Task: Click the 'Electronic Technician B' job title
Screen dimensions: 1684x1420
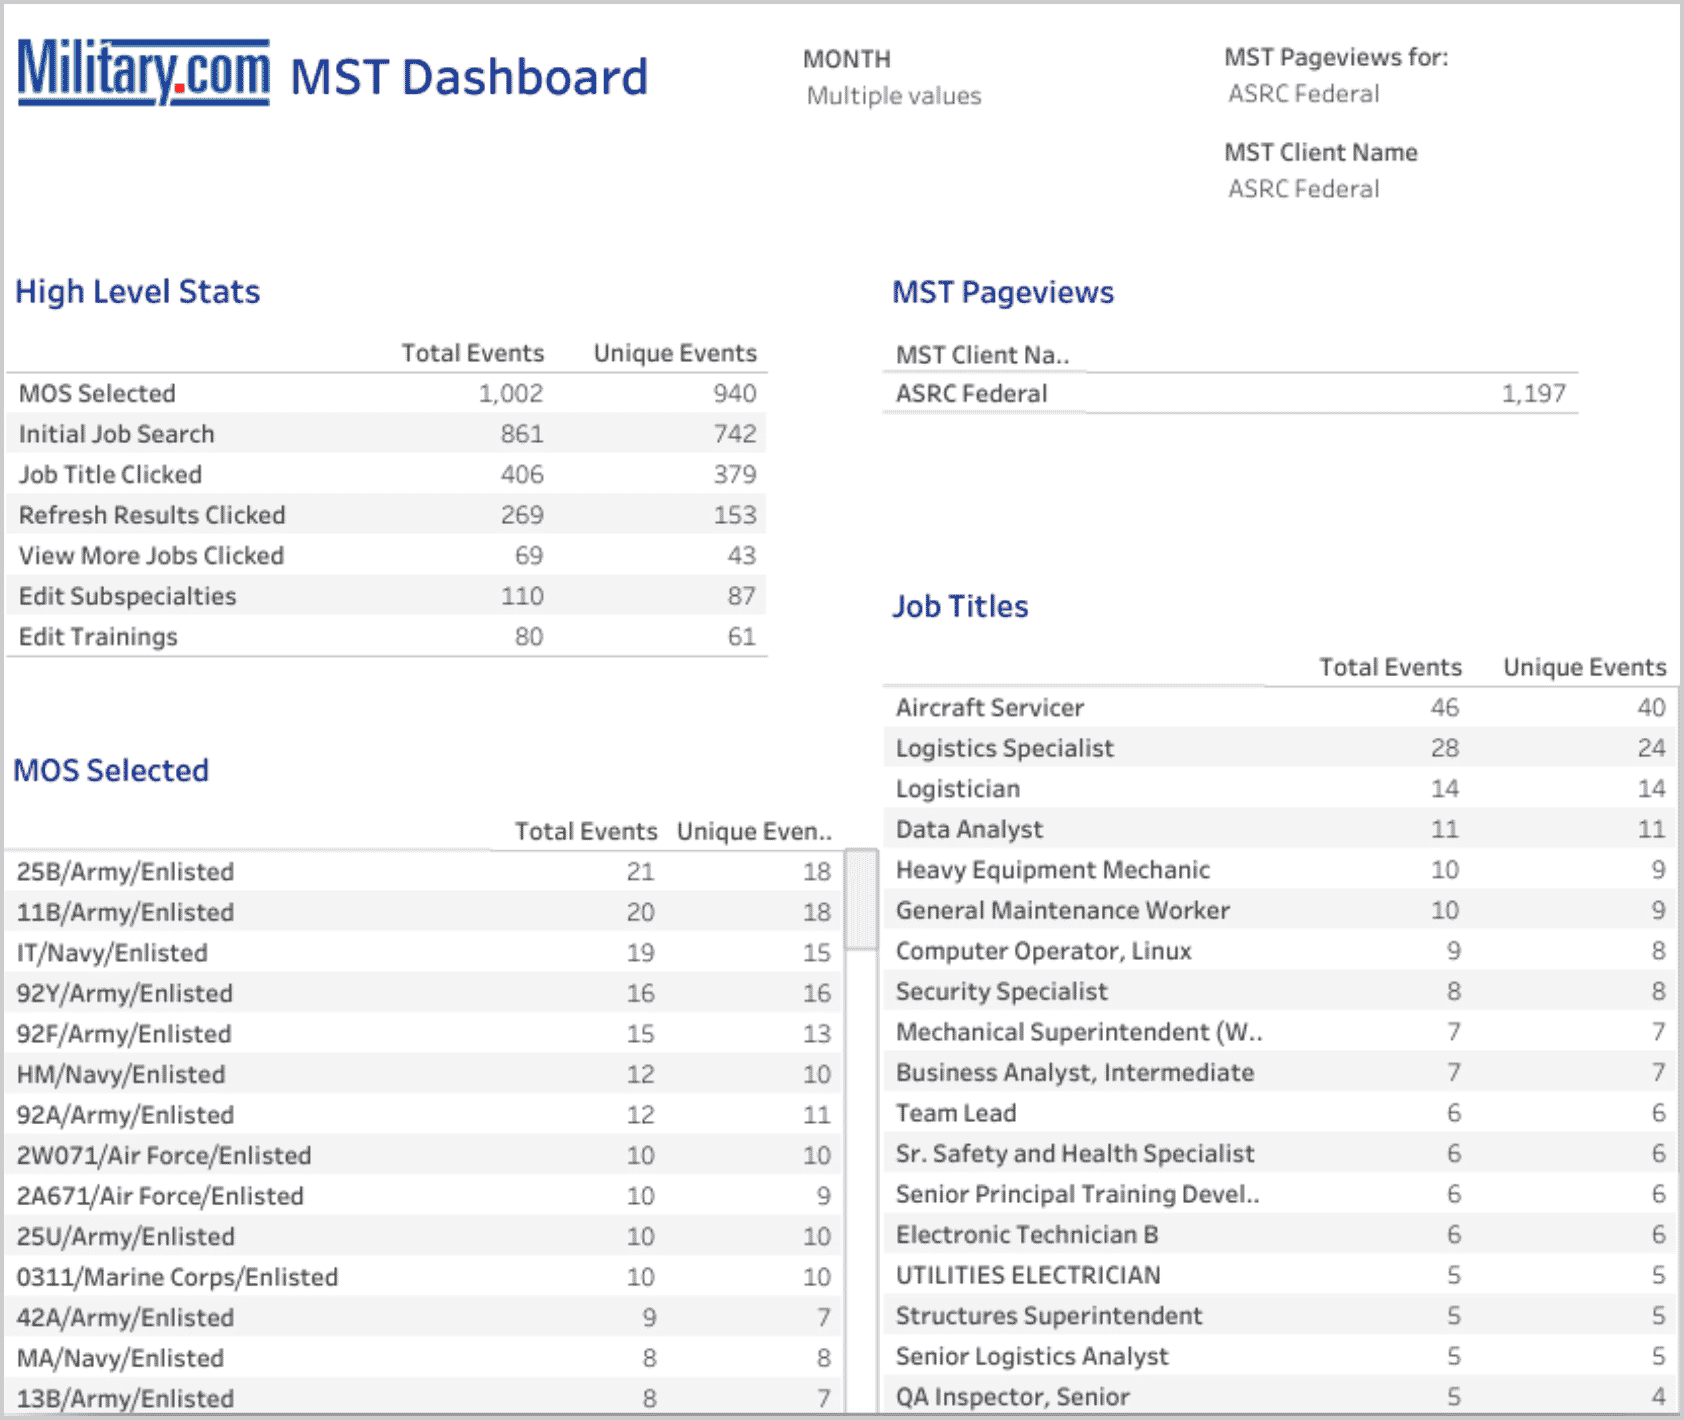Action: tap(1026, 1235)
